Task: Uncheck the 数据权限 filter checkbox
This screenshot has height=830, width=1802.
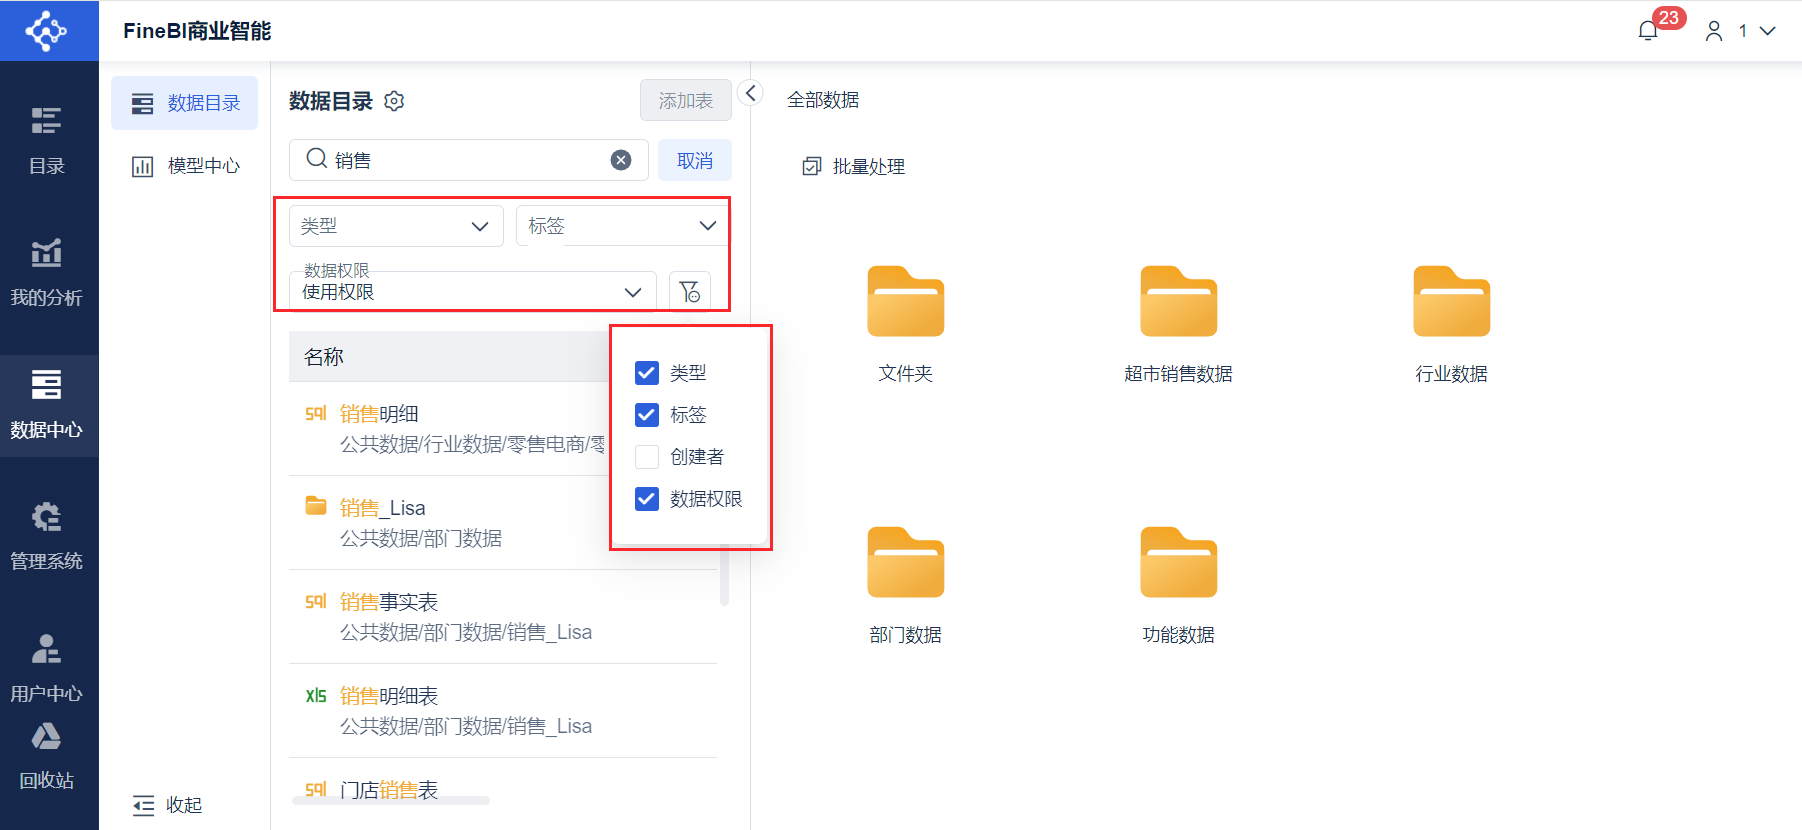Action: point(647,499)
